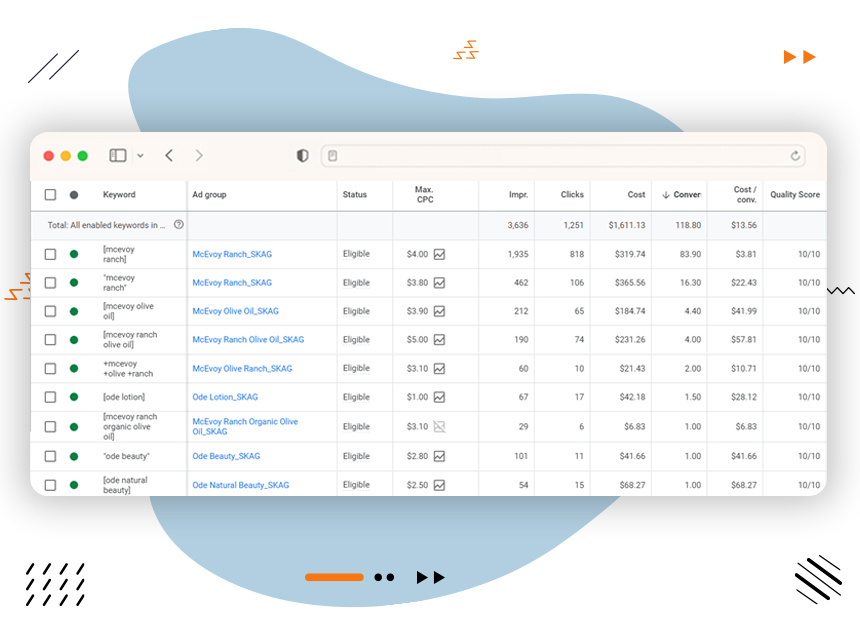
Task: Click the page reload icon in address bar
Action: (797, 156)
